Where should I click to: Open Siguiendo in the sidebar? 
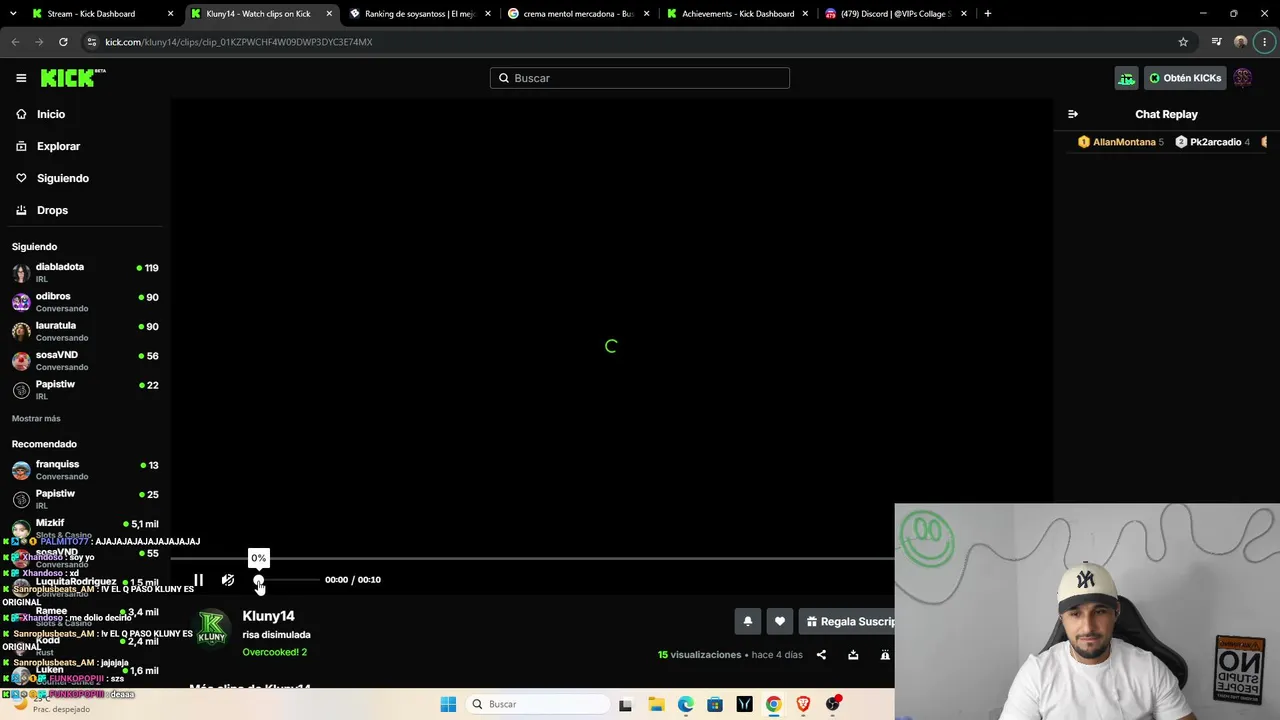pyautogui.click(x=62, y=178)
